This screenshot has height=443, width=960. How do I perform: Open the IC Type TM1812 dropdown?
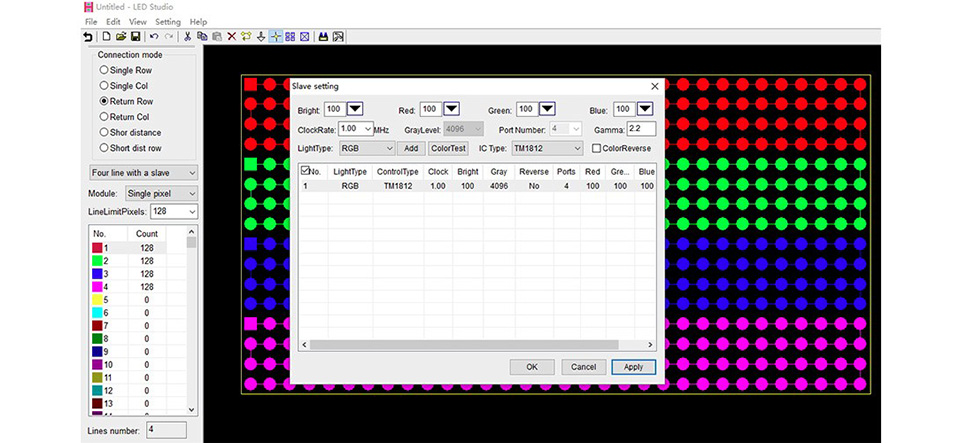[x=547, y=148]
